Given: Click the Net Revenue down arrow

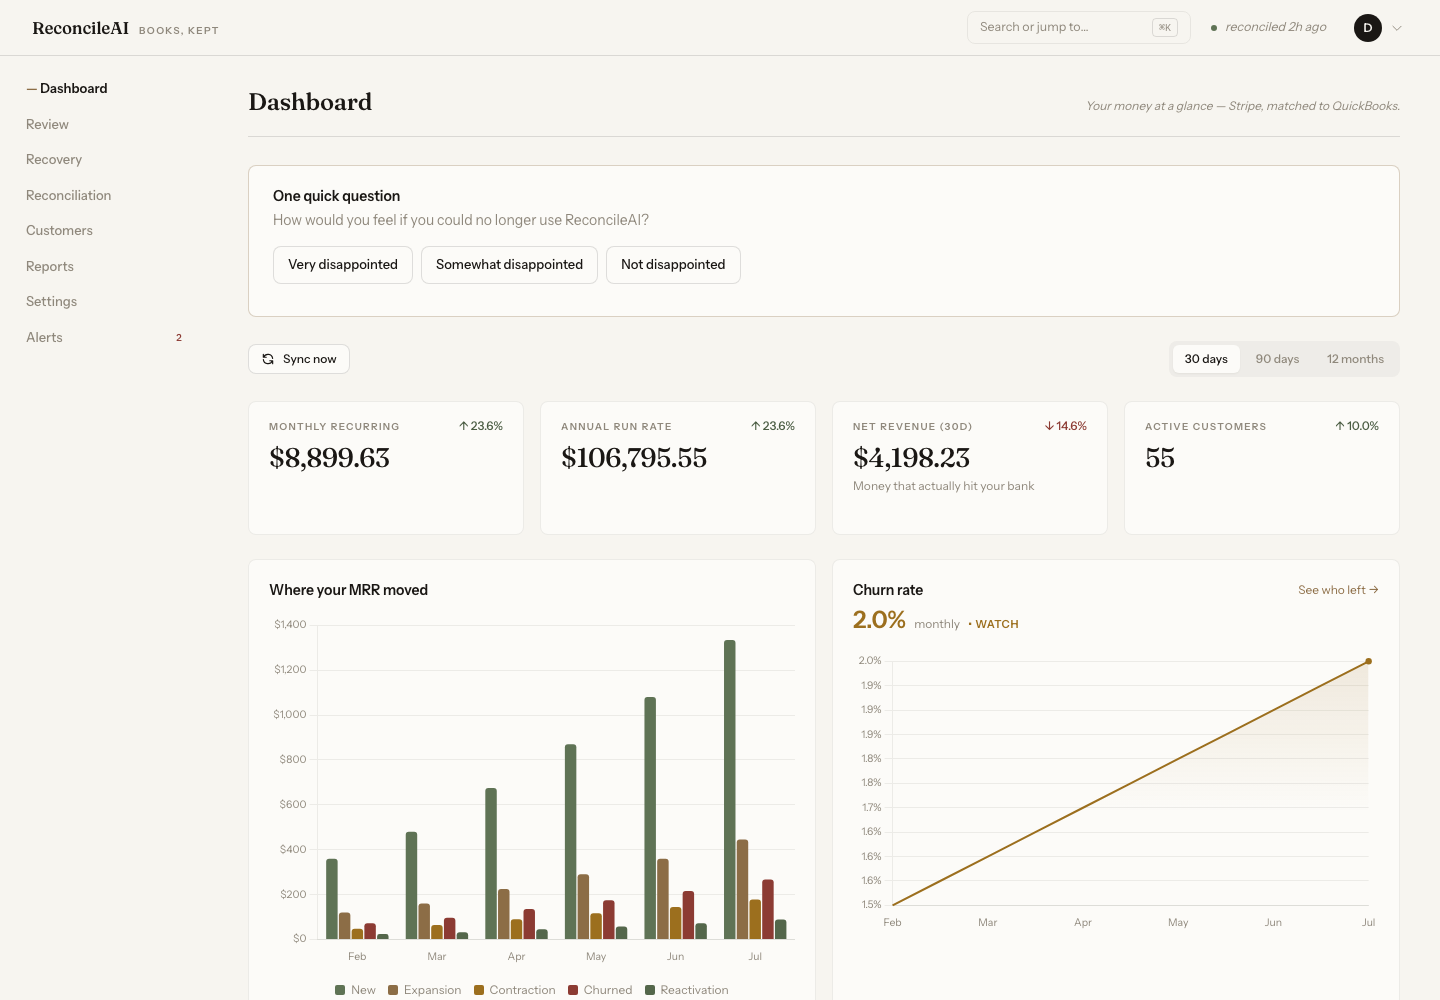Looking at the screenshot, I should point(1049,426).
